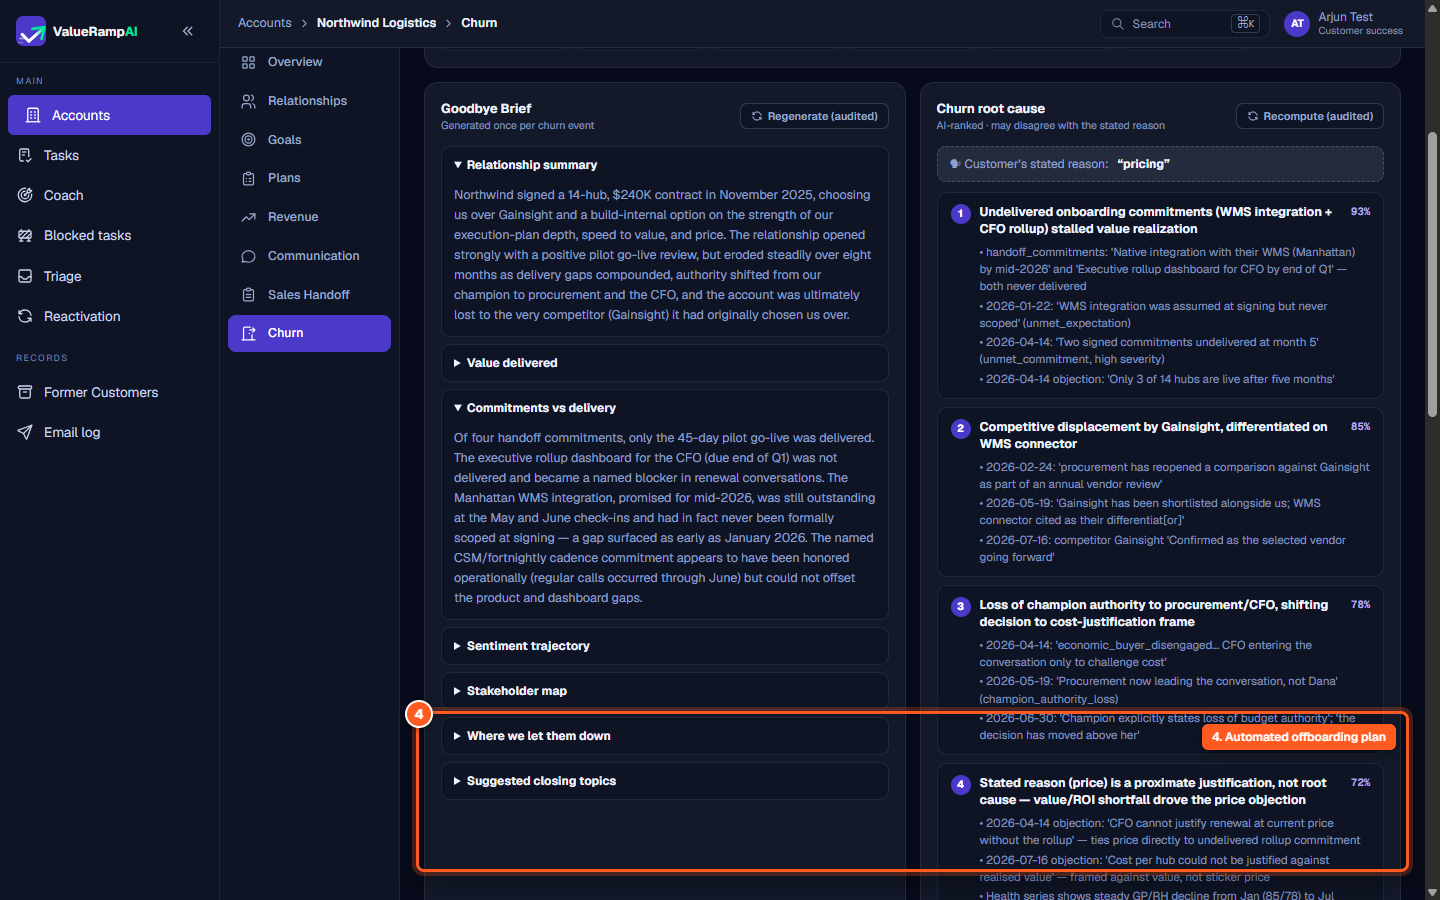Click the Accounts building icon
The image size is (1440, 900).
coord(33,115)
